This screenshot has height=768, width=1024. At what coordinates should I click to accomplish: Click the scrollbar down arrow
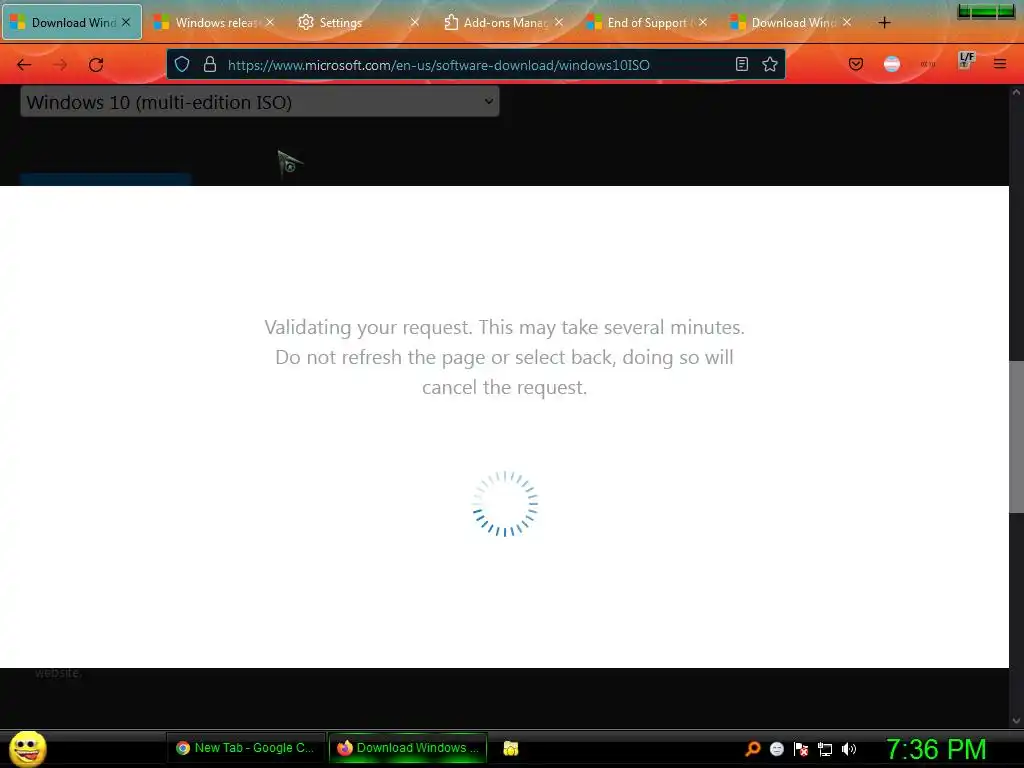(x=1016, y=721)
